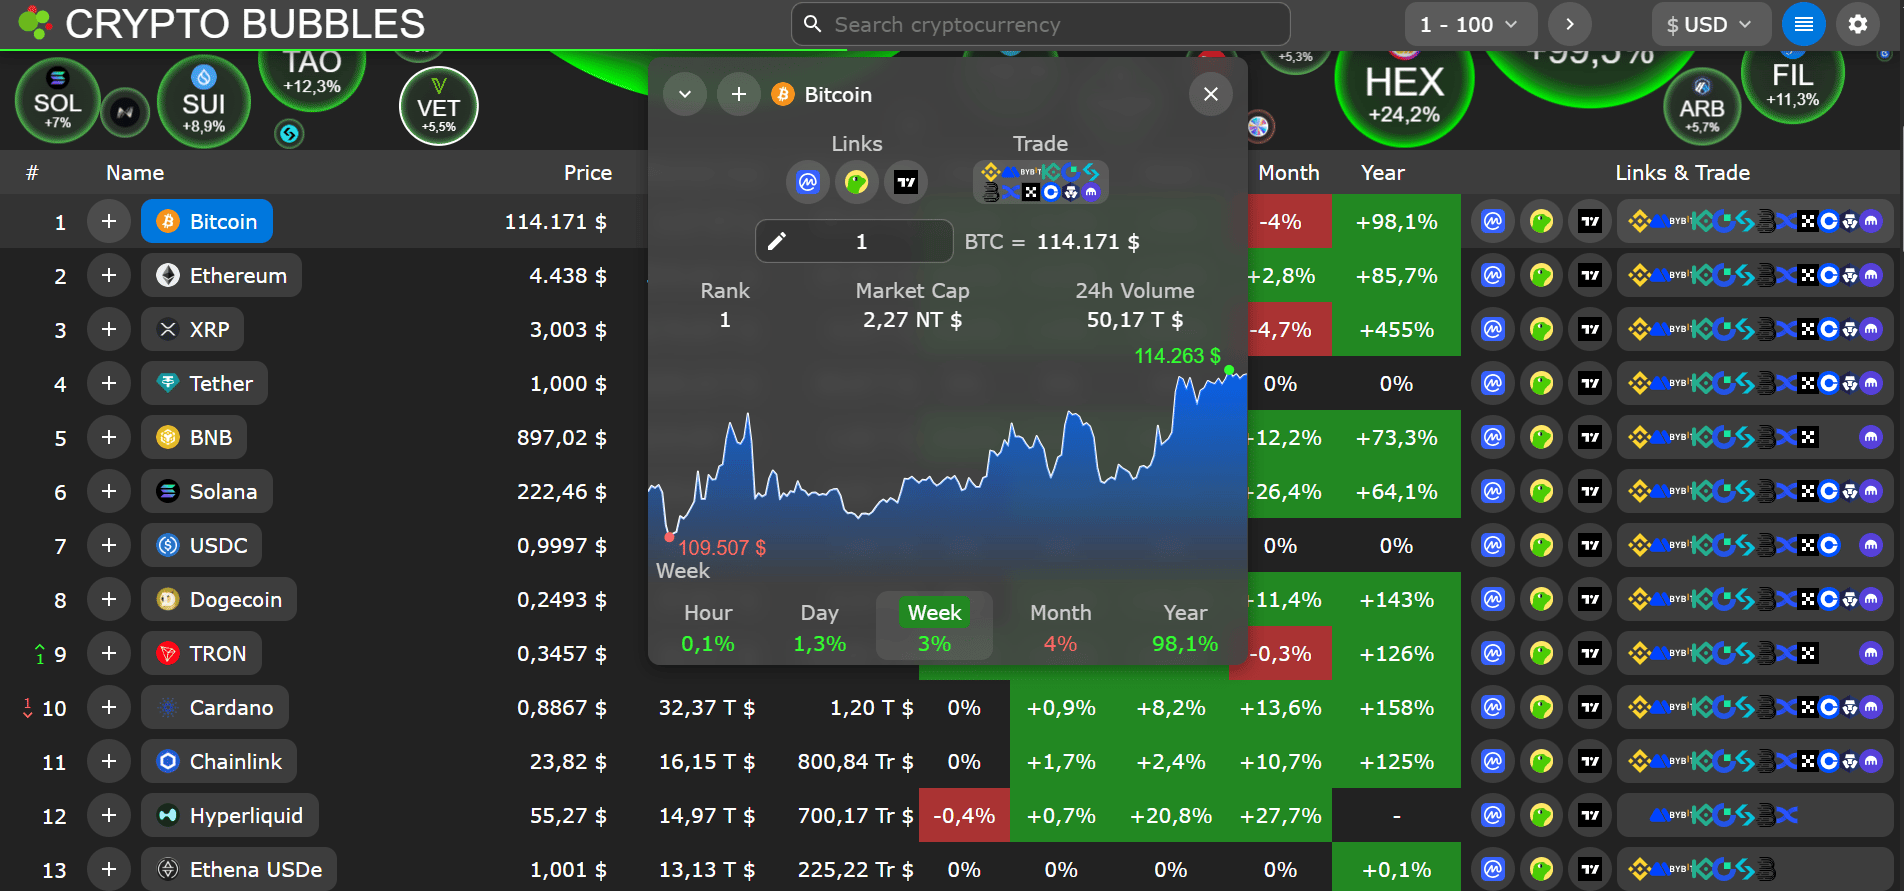The height and width of the screenshot is (891, 1904).
Task: Select the Day chart period
Action: [x=820, y=627]
